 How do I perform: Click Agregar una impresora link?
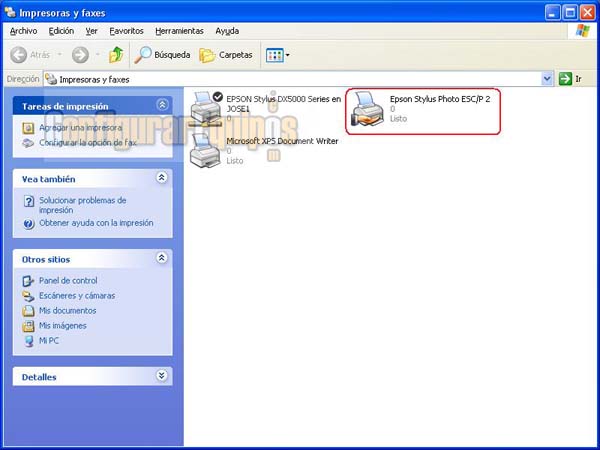tap(81, 128)
